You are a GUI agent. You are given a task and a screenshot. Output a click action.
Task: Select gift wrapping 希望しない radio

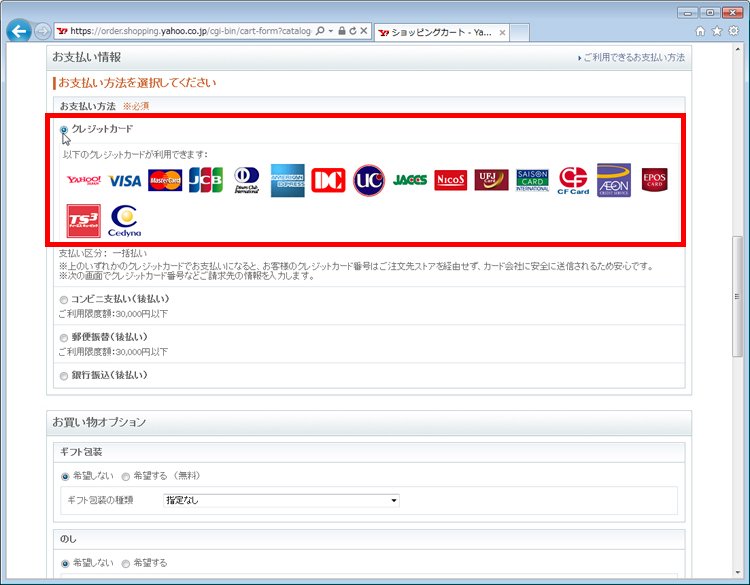coord(65,476)
